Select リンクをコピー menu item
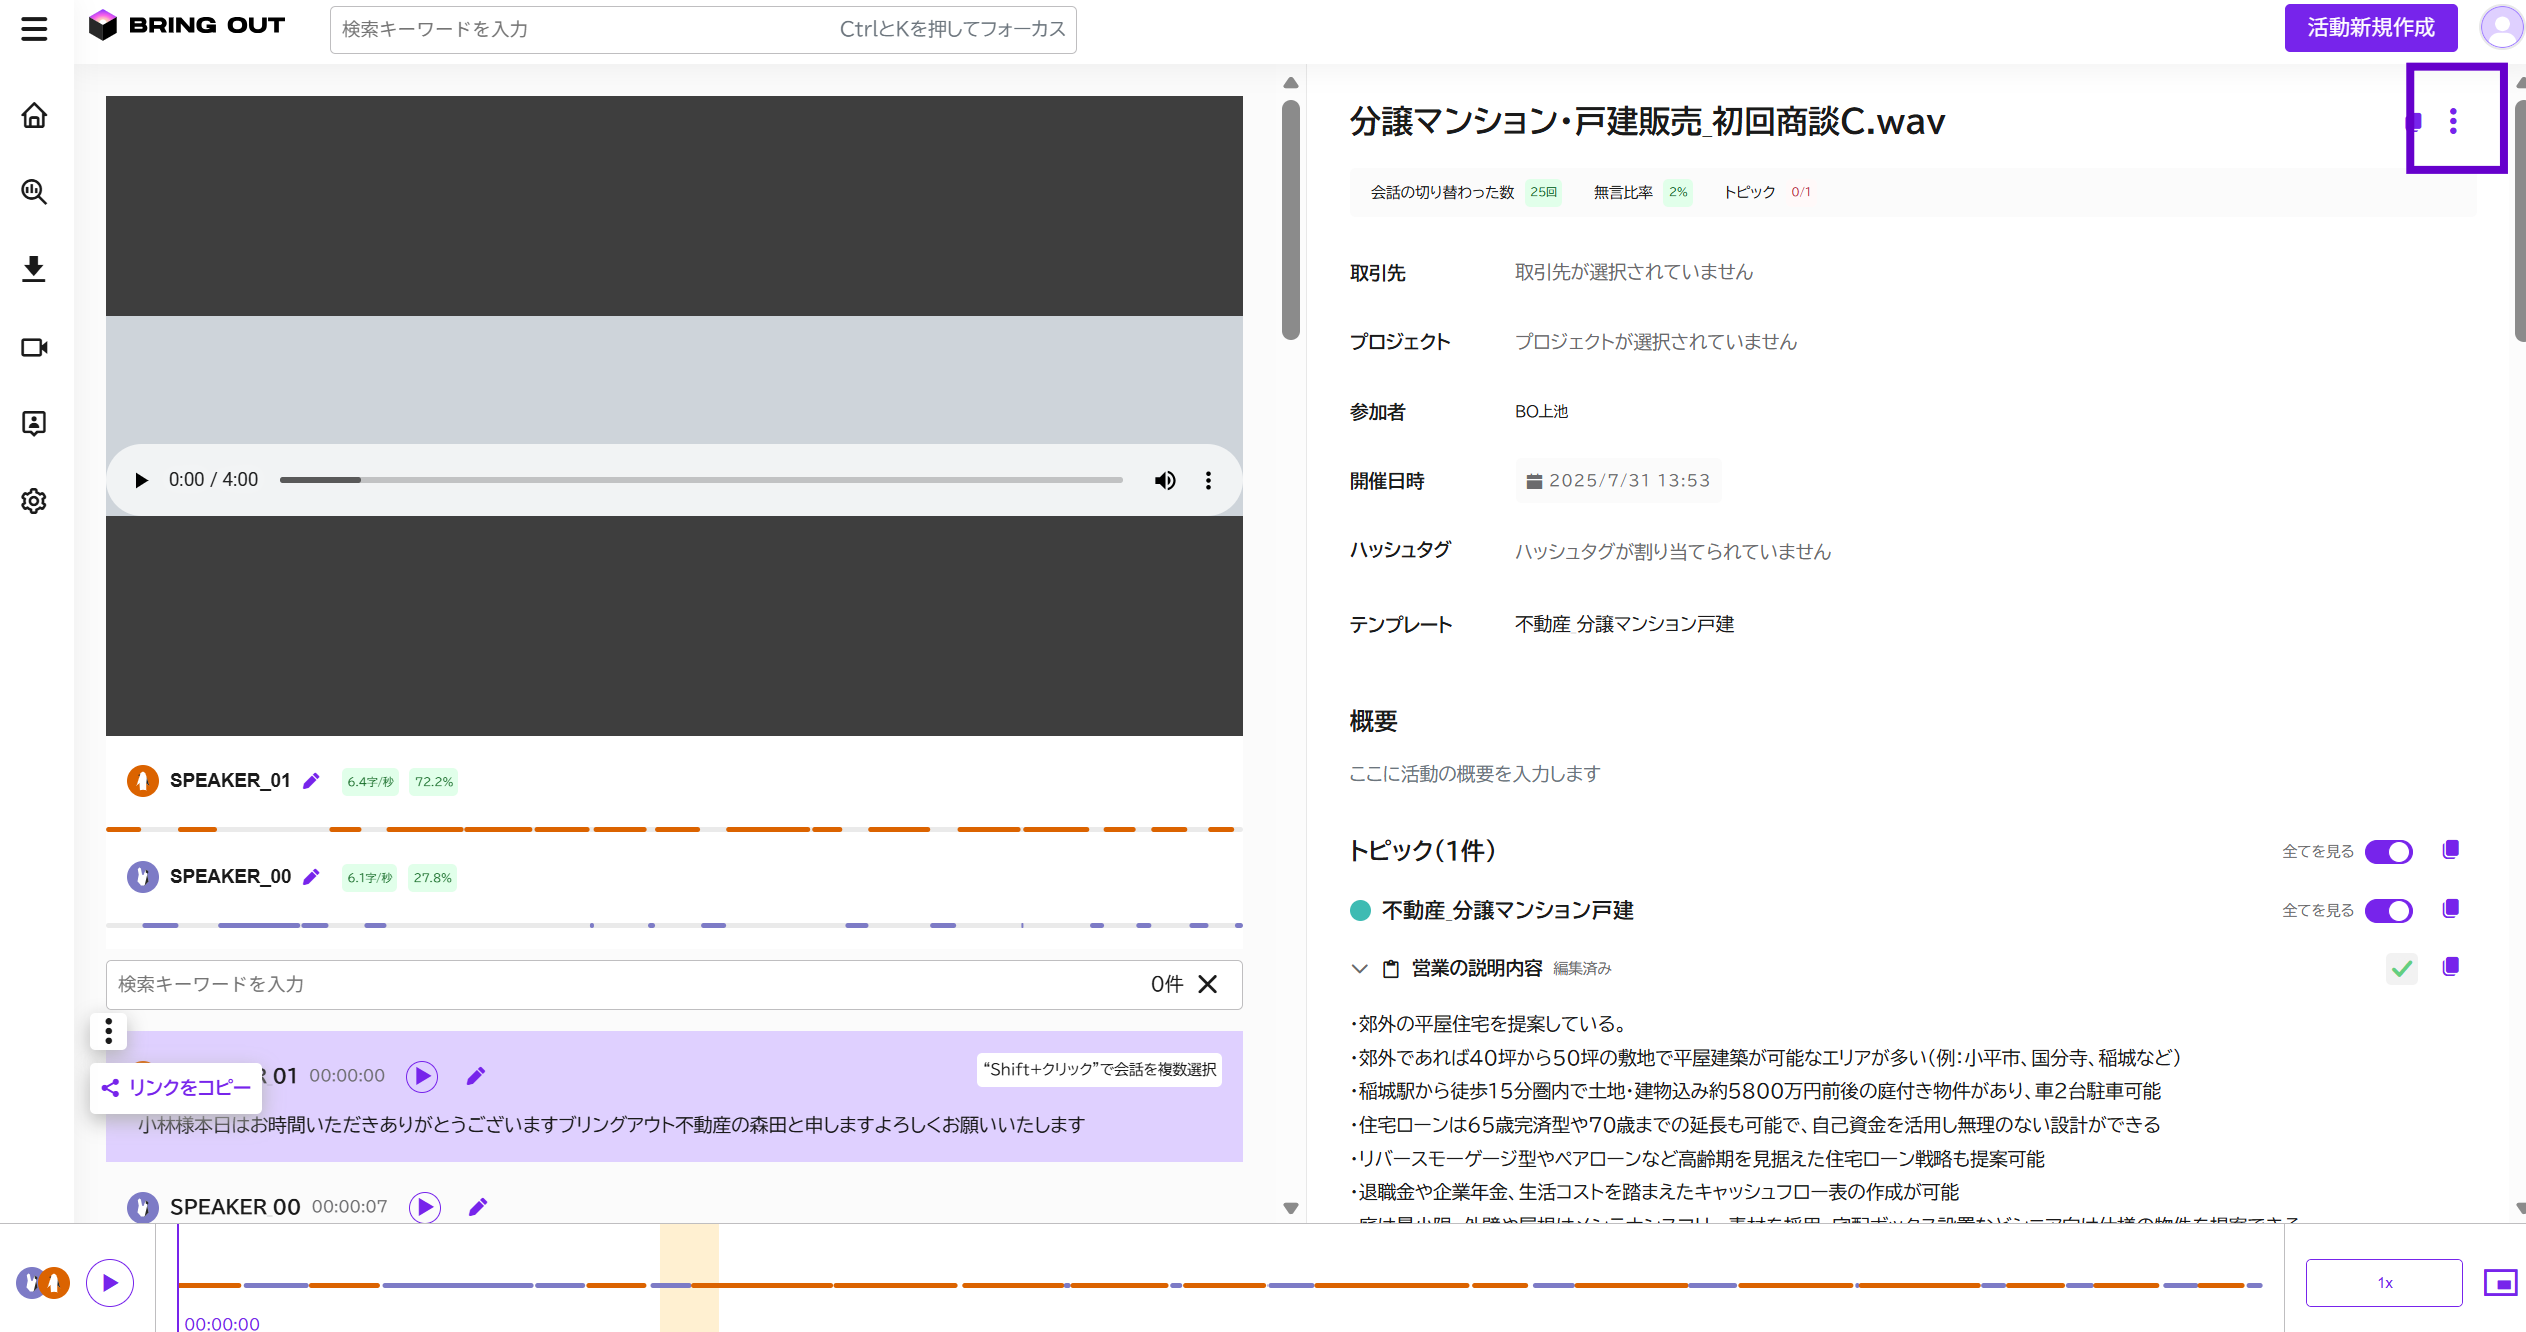Screen dimensions: 2526x1332 (x=176, y=1088)
